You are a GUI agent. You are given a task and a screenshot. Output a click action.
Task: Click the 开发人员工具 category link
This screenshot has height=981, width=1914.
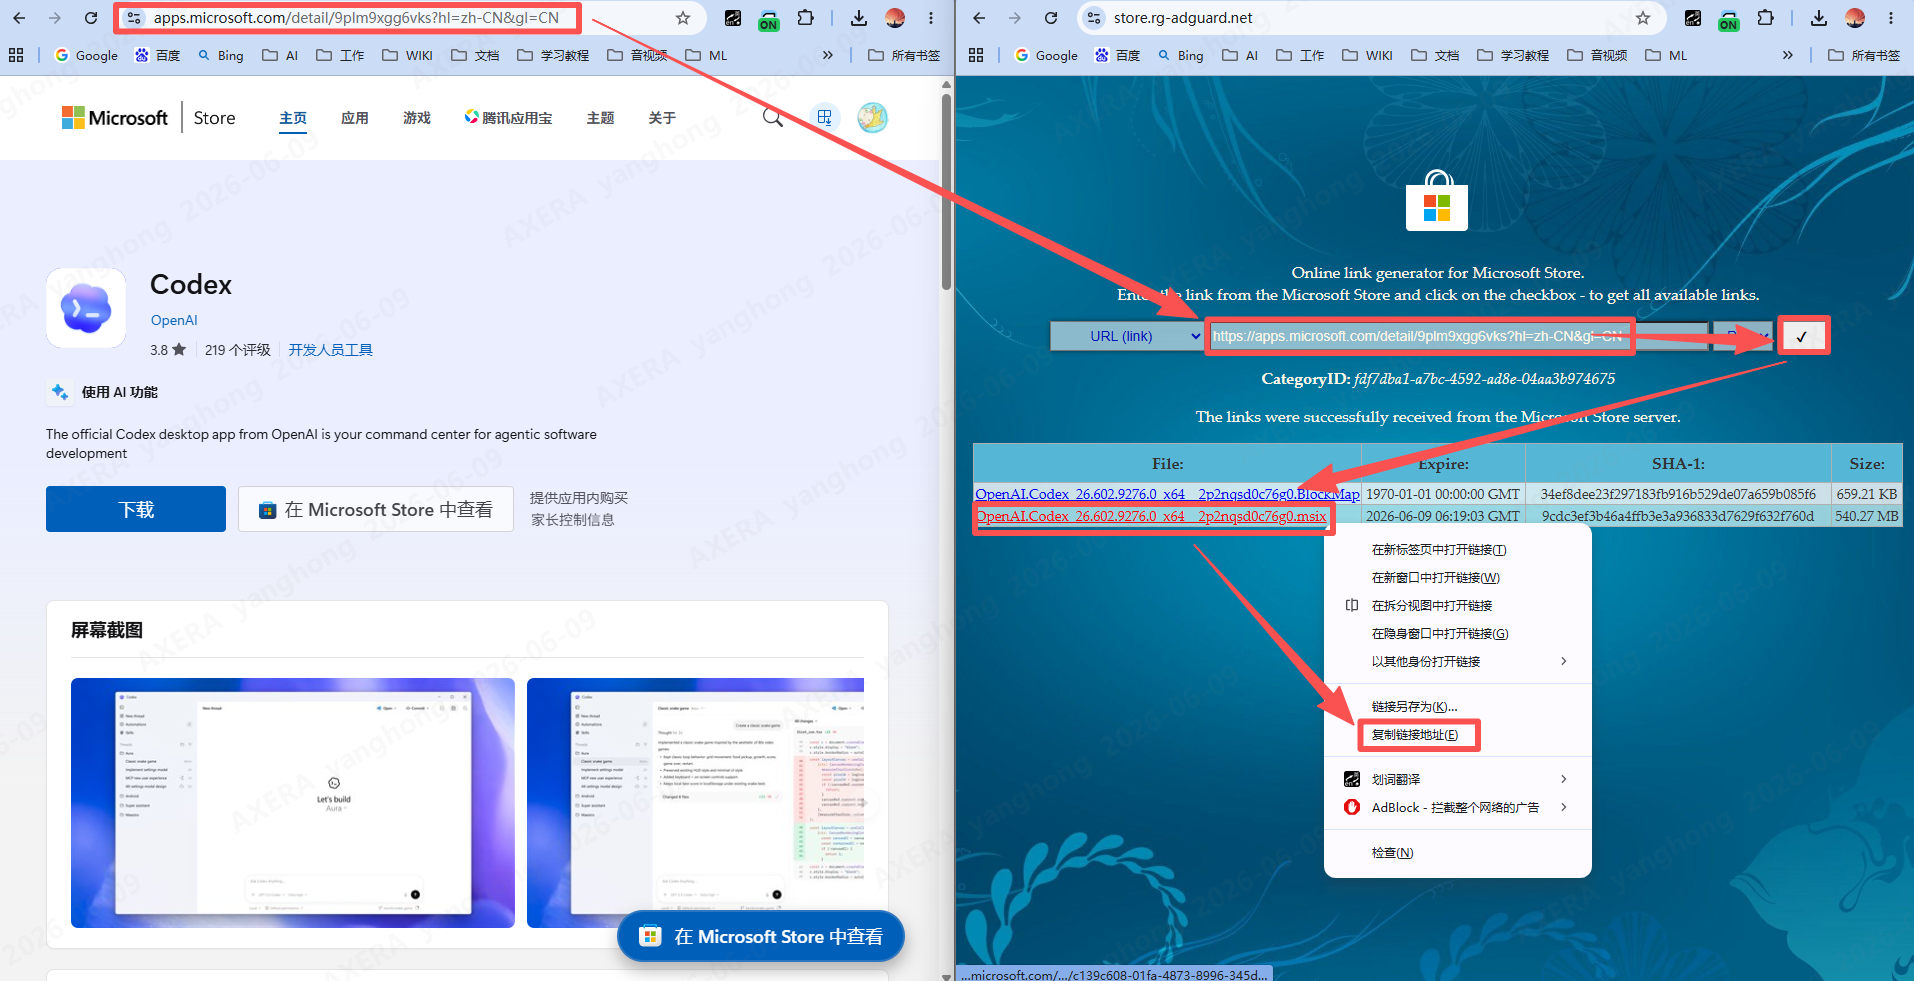[x=330, y=350]
